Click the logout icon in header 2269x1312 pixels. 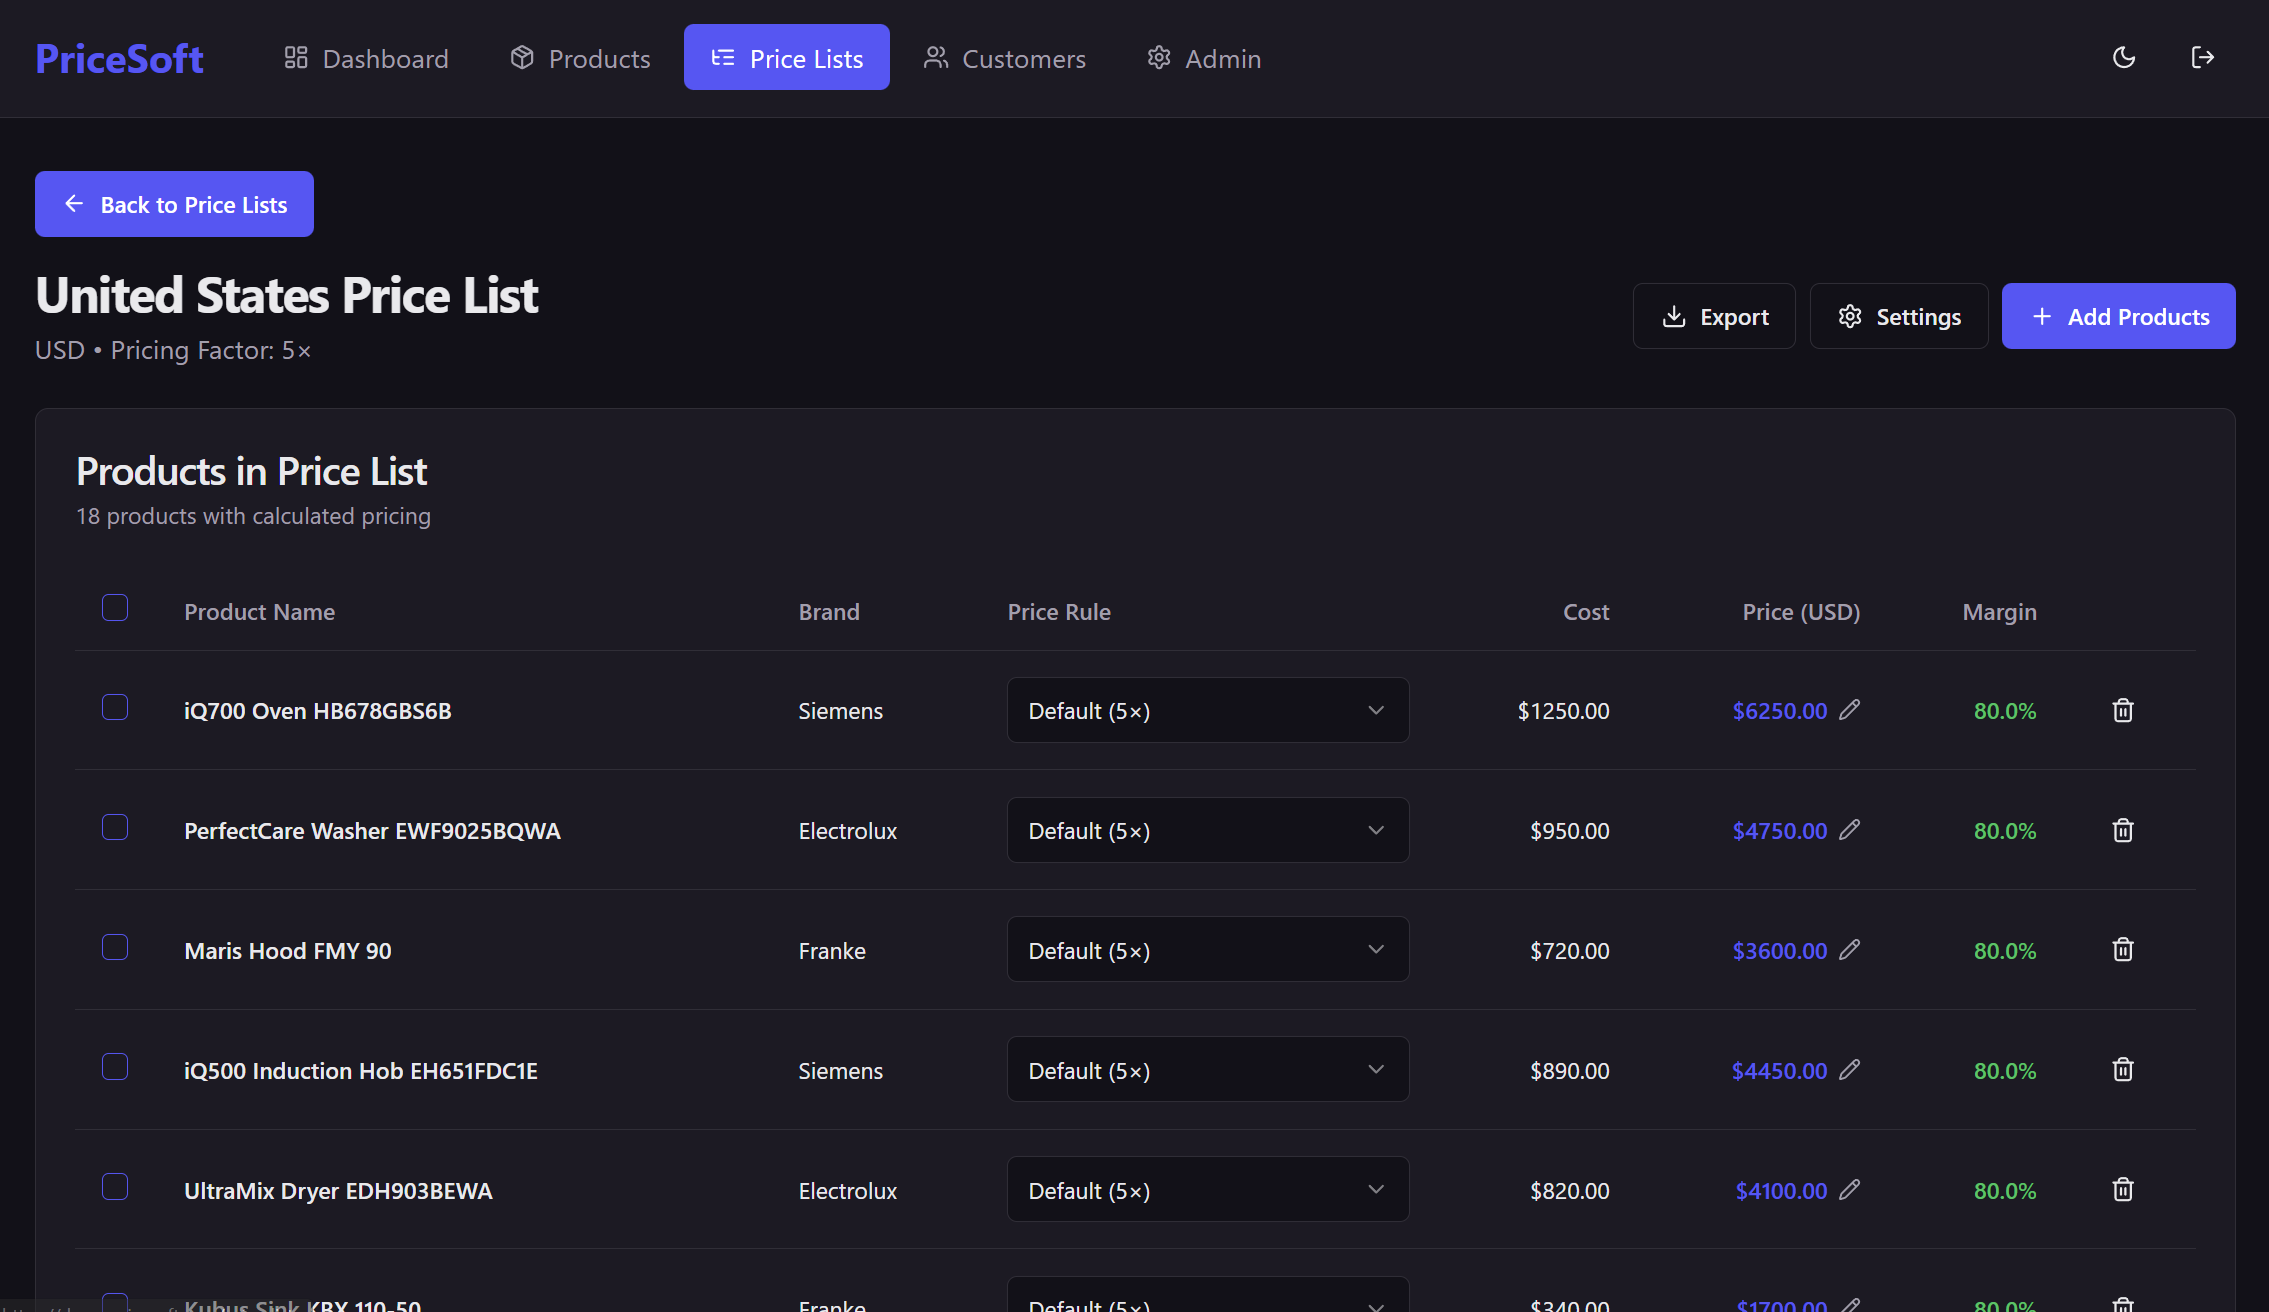tap(2202, 58)
